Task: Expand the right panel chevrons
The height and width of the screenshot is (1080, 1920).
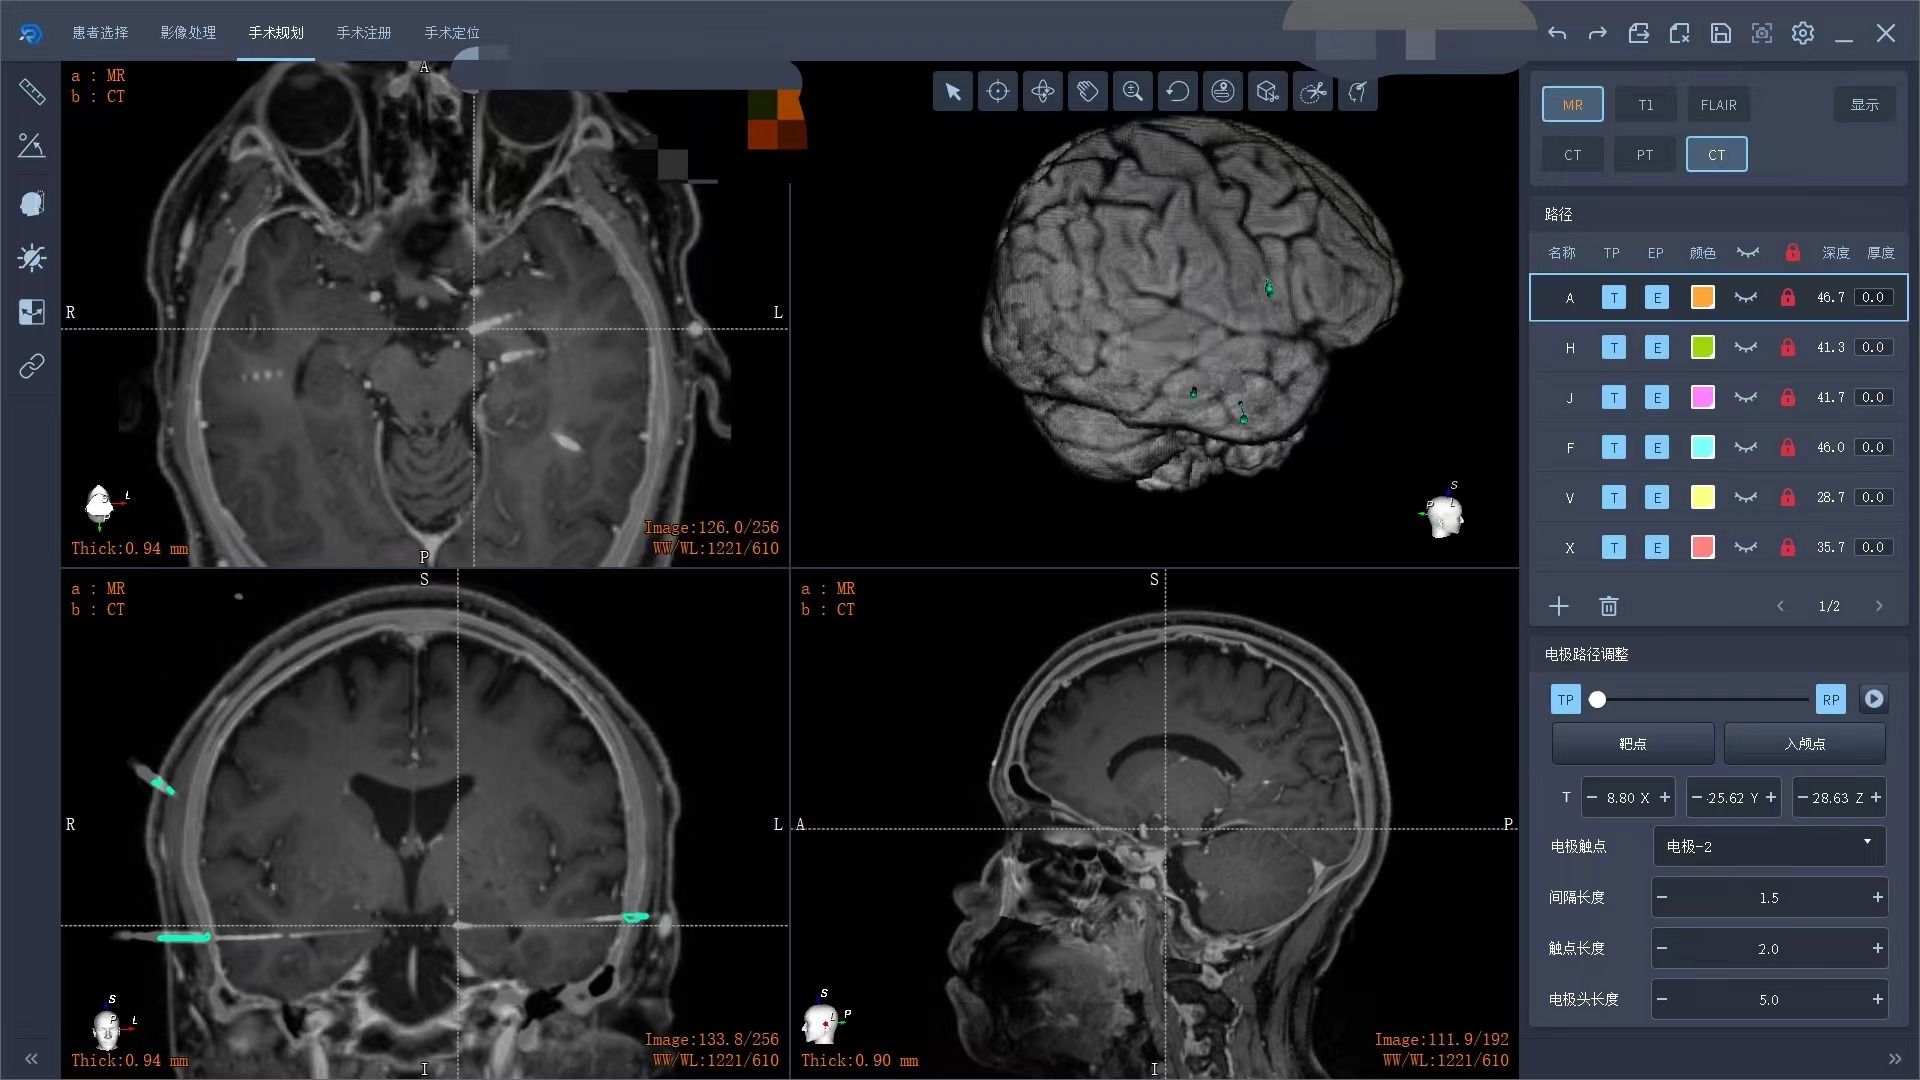Action: coord(1895,1059)
